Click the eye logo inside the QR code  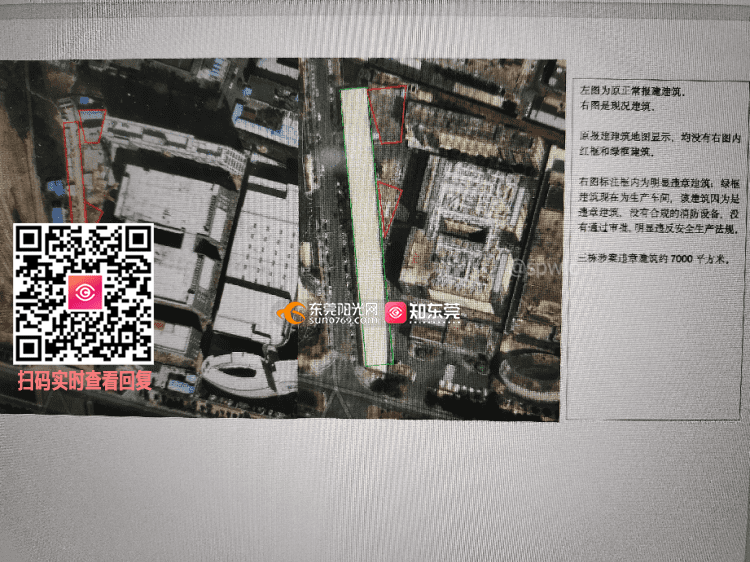(x=83, y=293)
